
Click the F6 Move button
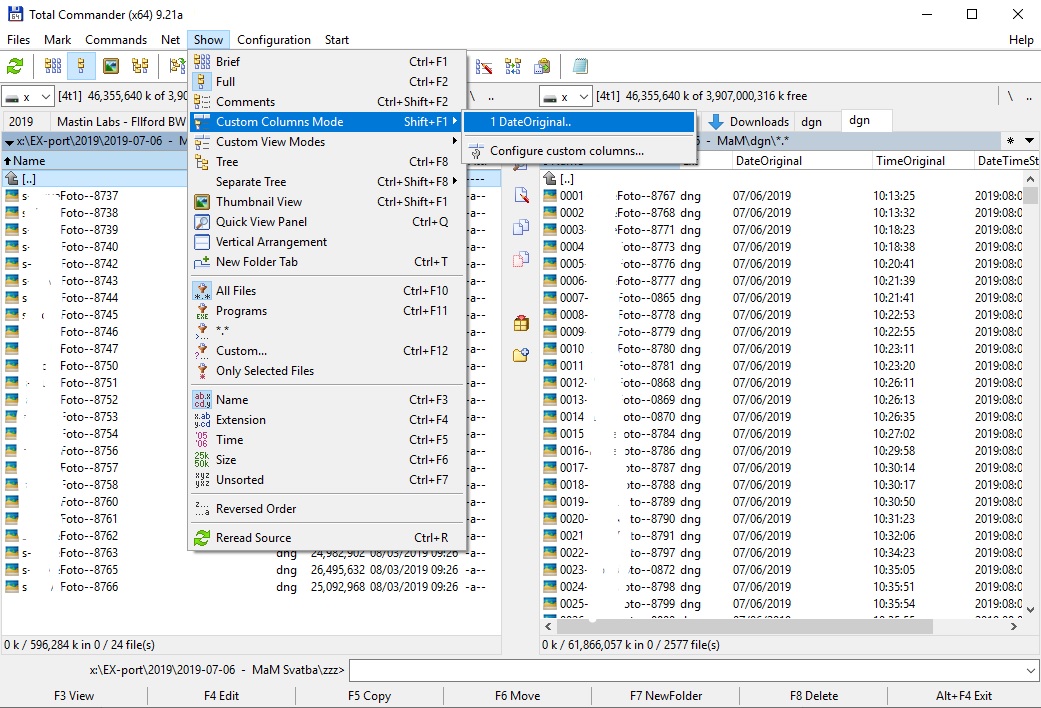517,696
